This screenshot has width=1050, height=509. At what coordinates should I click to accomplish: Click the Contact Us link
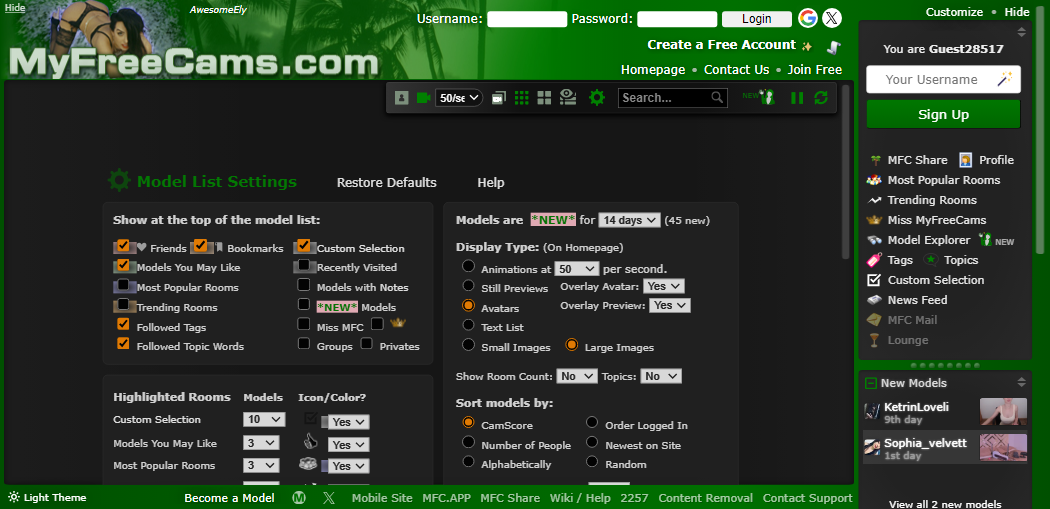click(x=736, y=70)
